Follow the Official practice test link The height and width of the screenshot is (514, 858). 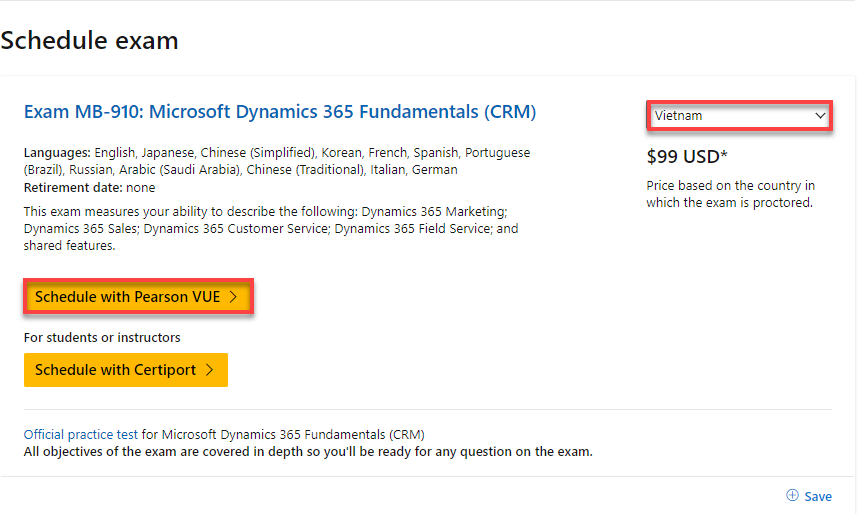(x=81, y=435)
